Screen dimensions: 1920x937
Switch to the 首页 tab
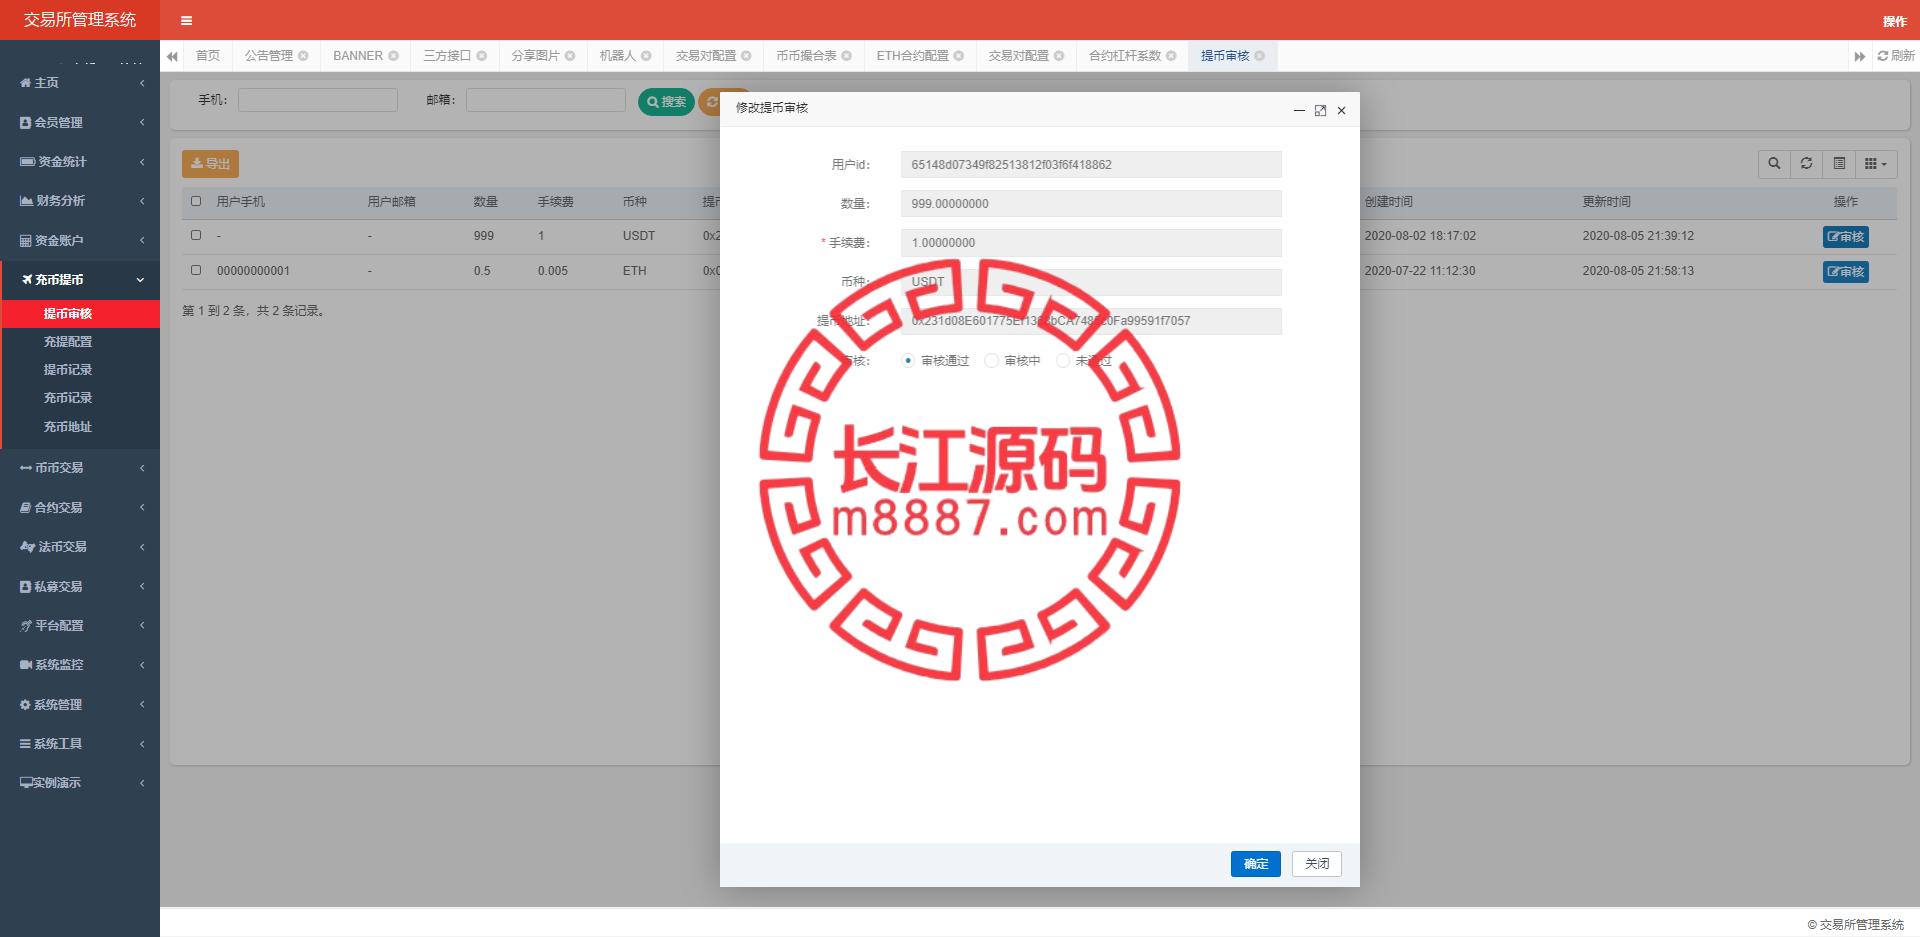208,56
